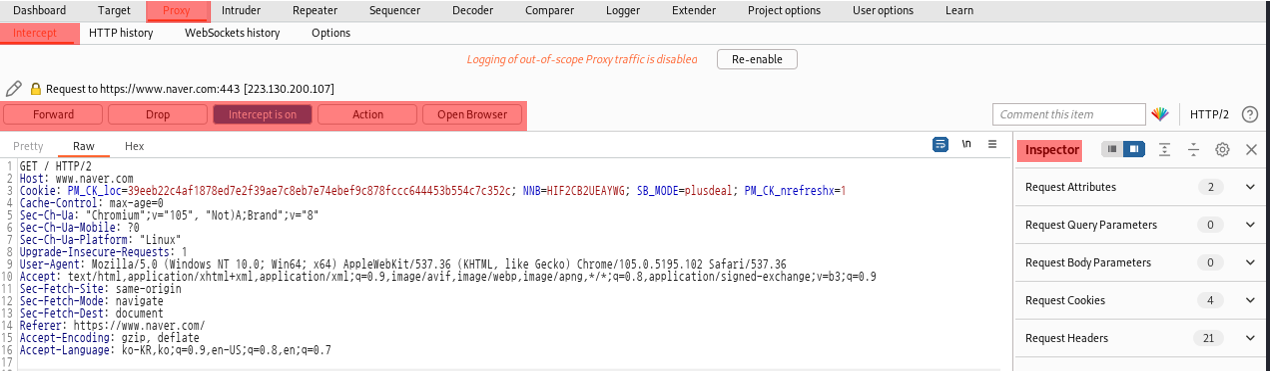This screenshot has height=371, width=1270.
Task: Switch to the Intruder tab
Action: point(241,11)
